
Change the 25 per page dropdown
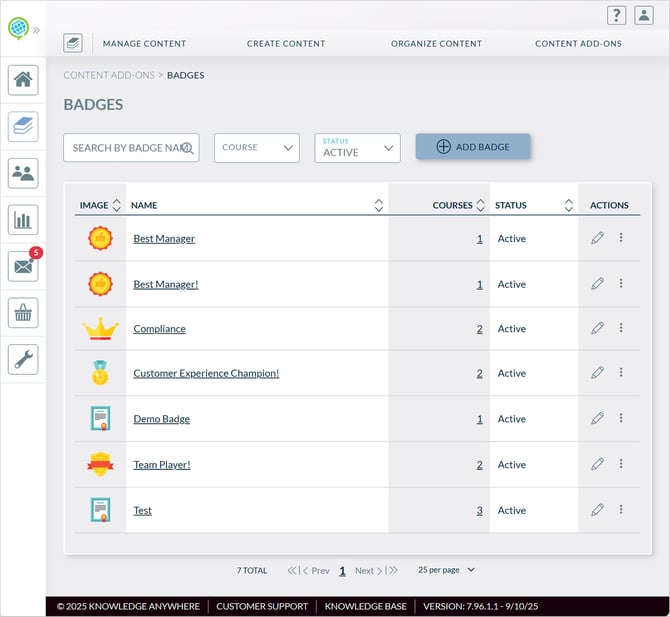tap(446, 570)
